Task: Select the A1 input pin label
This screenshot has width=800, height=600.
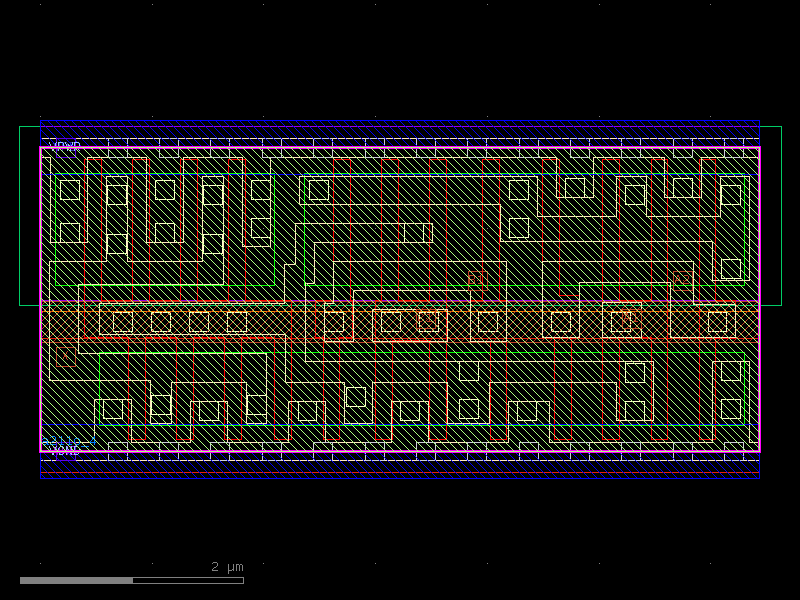Action: pyautogui.click(x=627, y=317)
